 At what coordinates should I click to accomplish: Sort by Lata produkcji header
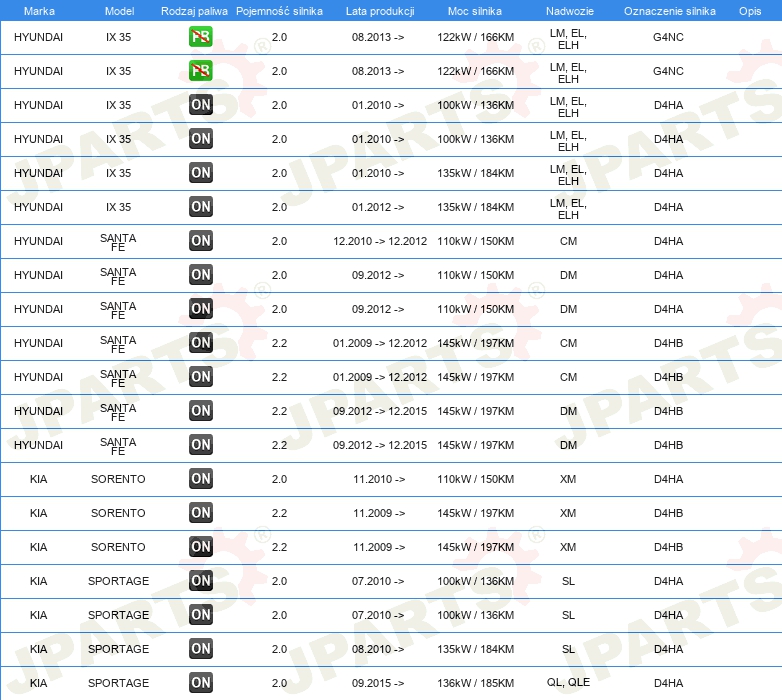379,10
